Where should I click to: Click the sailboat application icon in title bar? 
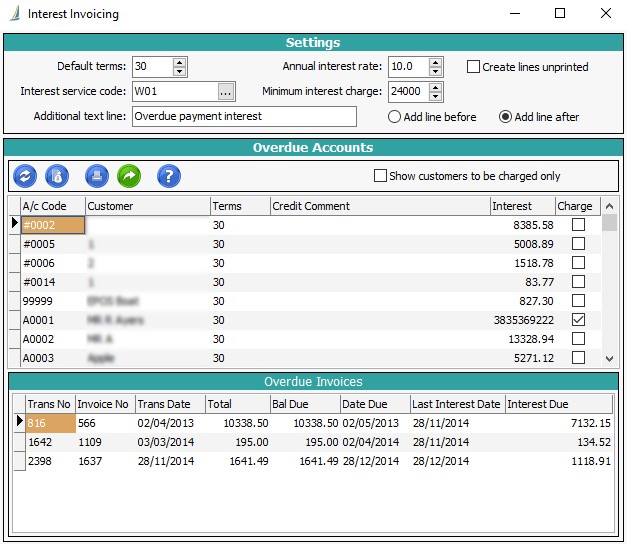(x=14, y=14)
